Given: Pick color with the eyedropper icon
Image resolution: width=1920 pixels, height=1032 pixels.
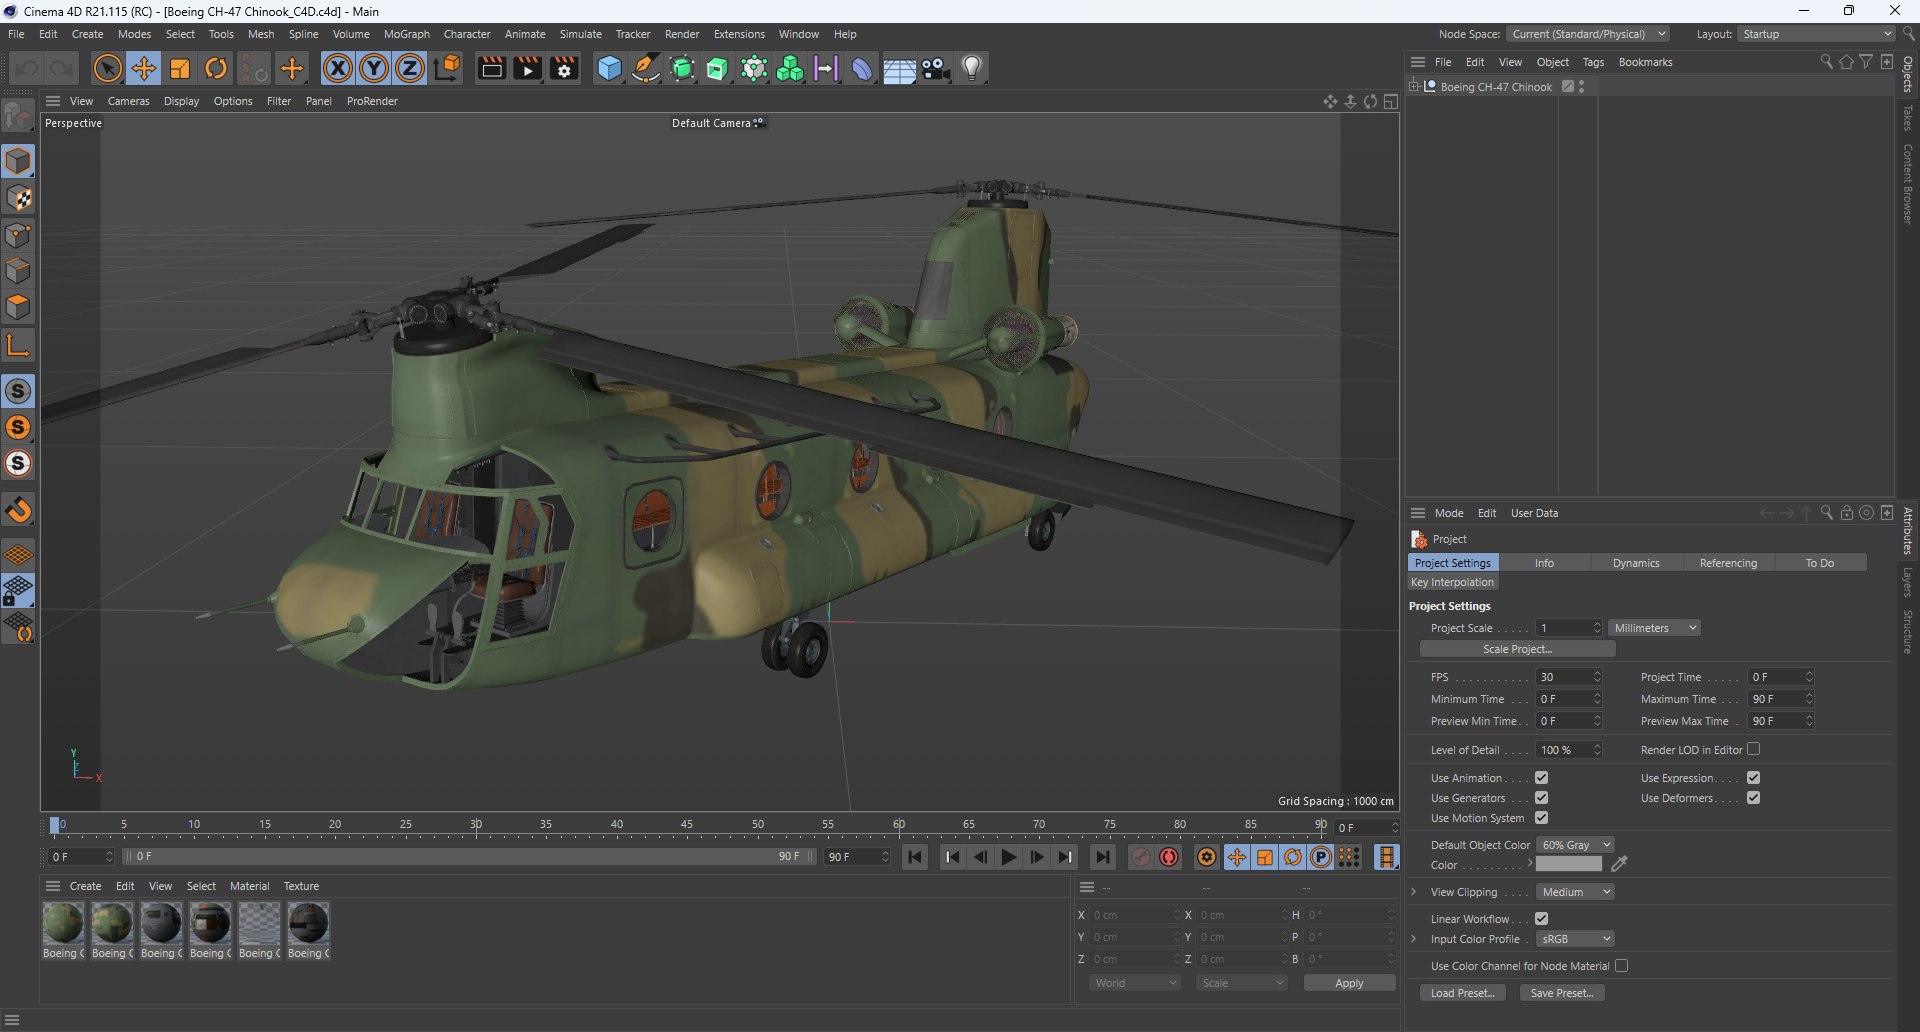Looking at the screenshot, I should [1620, 864].
